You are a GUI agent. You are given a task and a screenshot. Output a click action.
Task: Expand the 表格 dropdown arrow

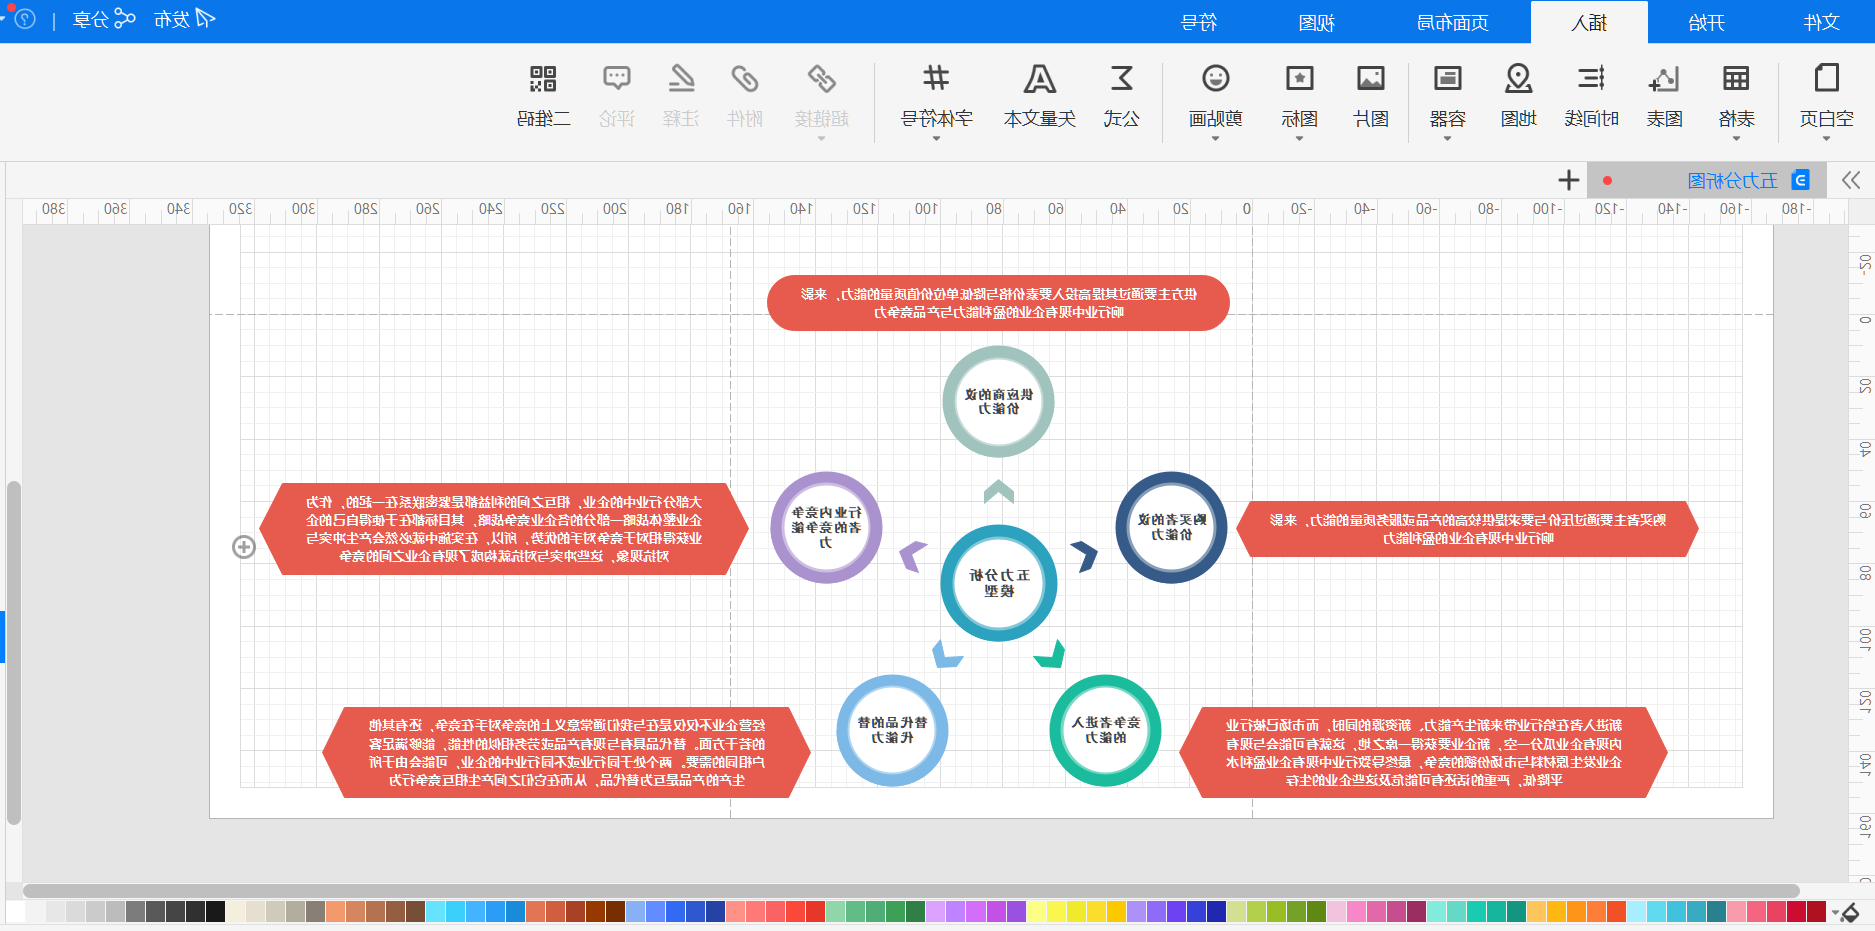click(x=1736, y=139)
